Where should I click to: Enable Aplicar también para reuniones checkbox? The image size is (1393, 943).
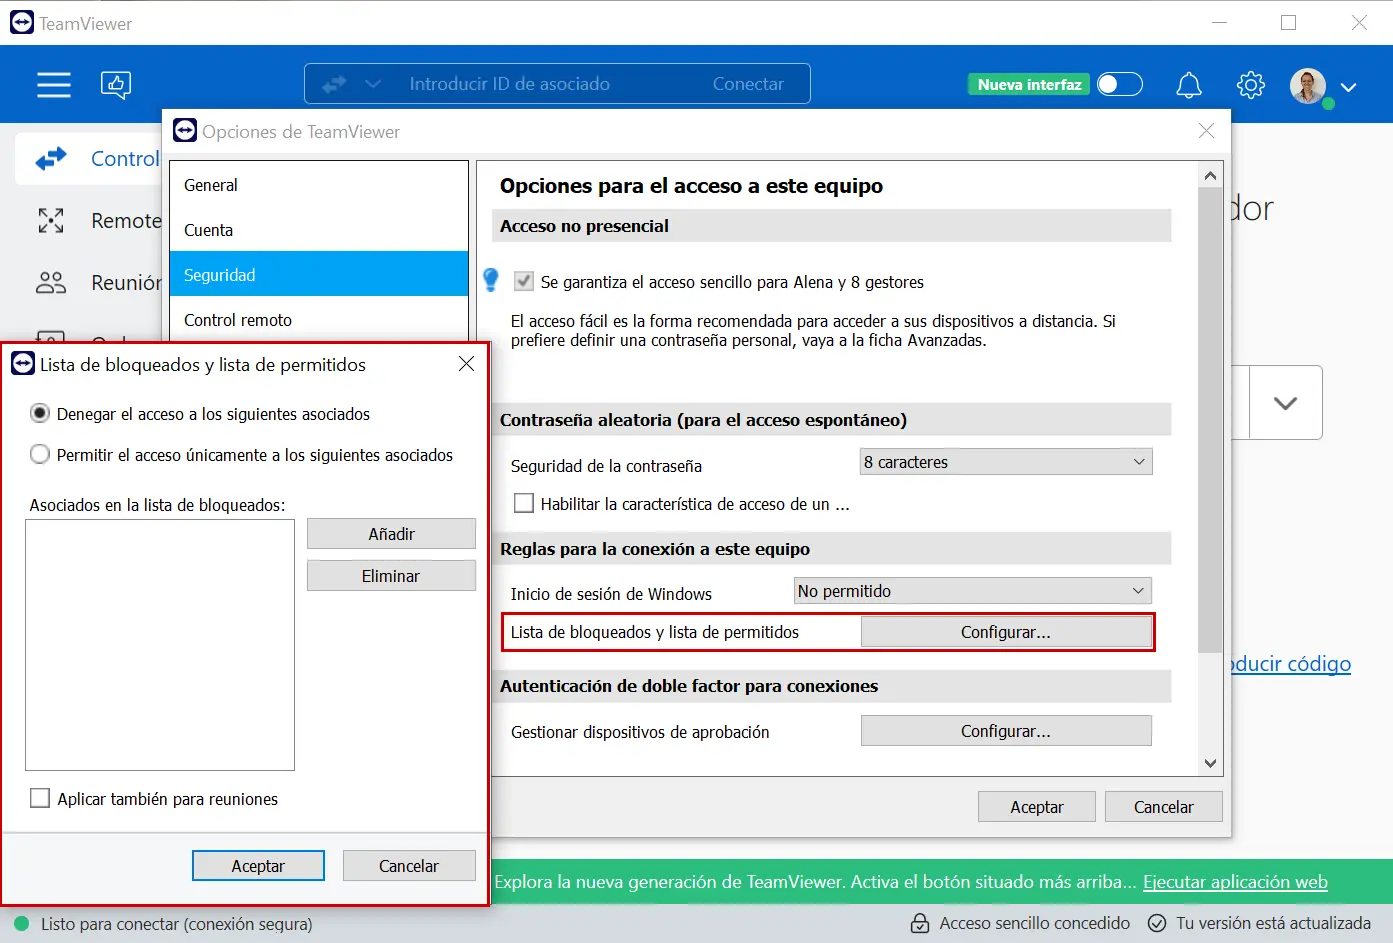click(x=40, y=798)
